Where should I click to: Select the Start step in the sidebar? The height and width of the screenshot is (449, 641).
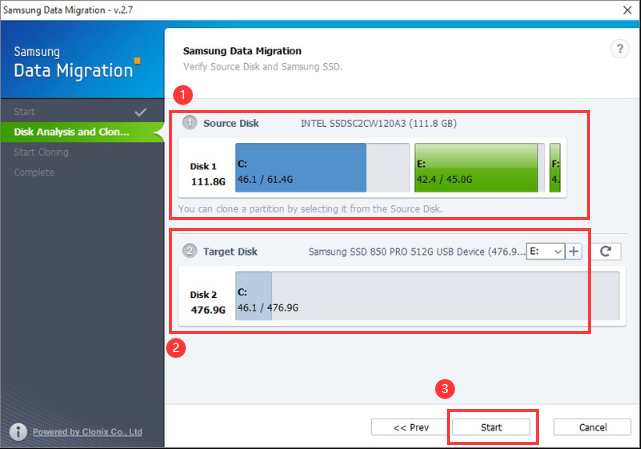pos(26,111)
